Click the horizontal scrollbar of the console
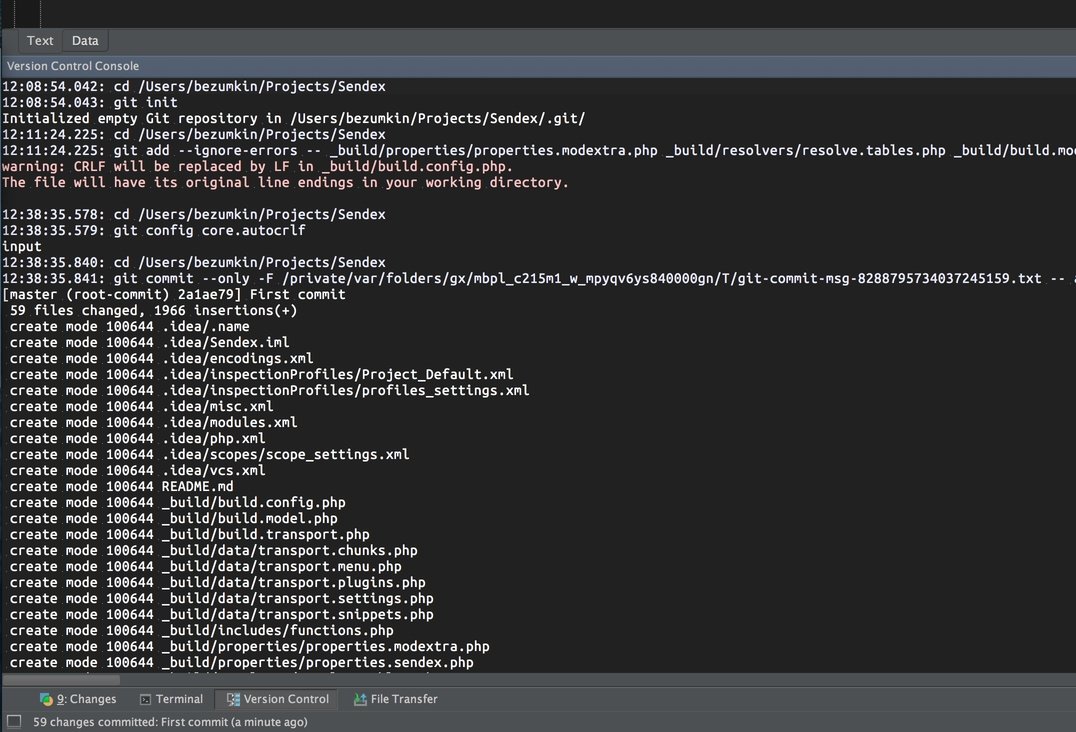 [x=60, y=680]
